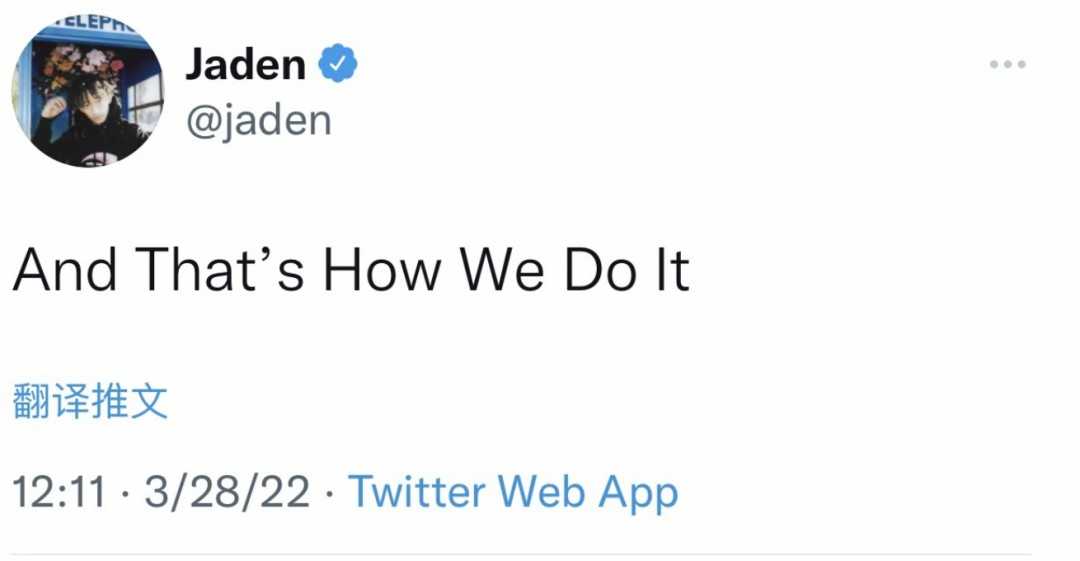The height and width of the screenshot is (561, 1080).
Task: Open Jaden's round profile picture
Action: (87, 90)
